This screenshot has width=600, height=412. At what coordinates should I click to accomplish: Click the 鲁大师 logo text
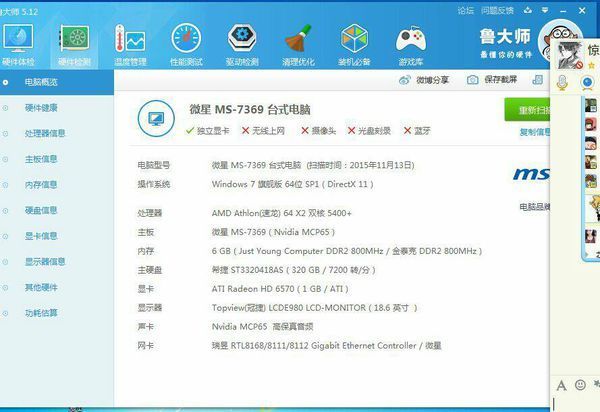505,37
